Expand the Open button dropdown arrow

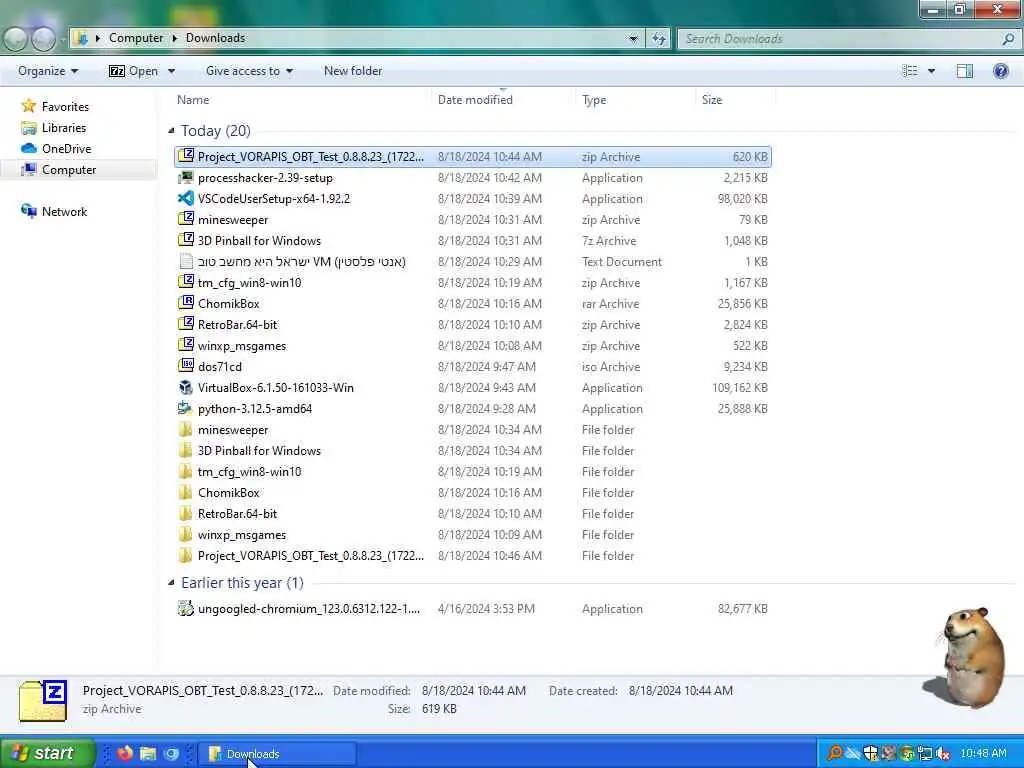pyautogui.click(x=171, y=71)
